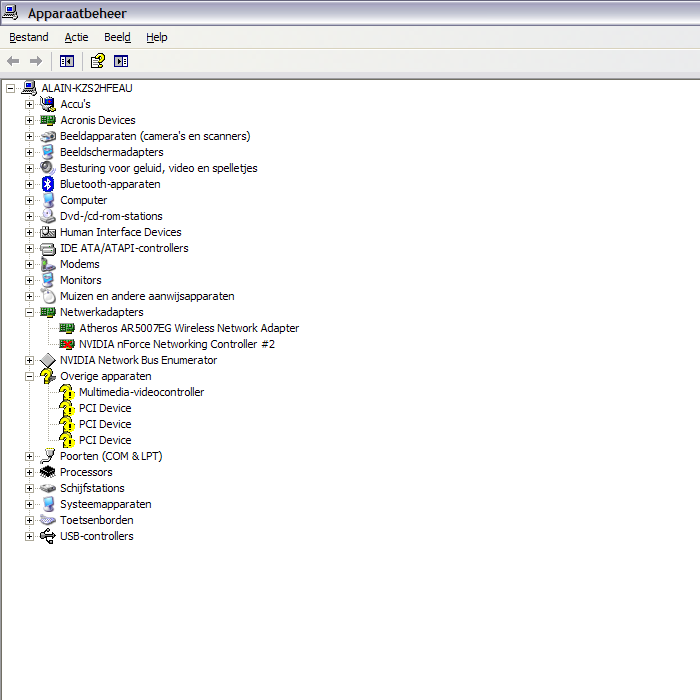Click the Back arrow toolbar icon
700x700 pixels.
click(13, 61)
